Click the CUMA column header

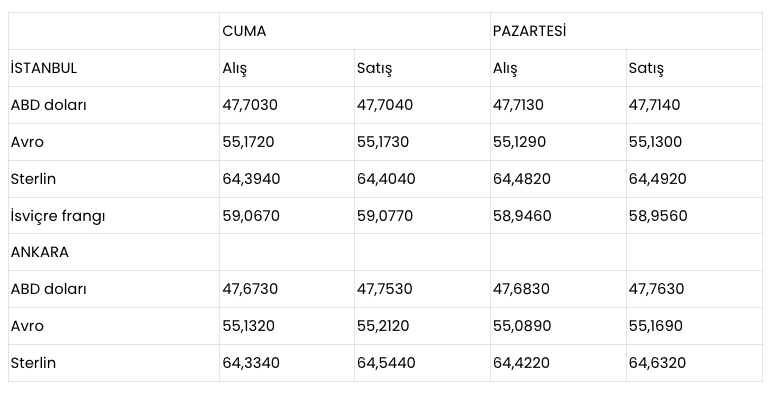pyautogui.click(x=244, y=31)
